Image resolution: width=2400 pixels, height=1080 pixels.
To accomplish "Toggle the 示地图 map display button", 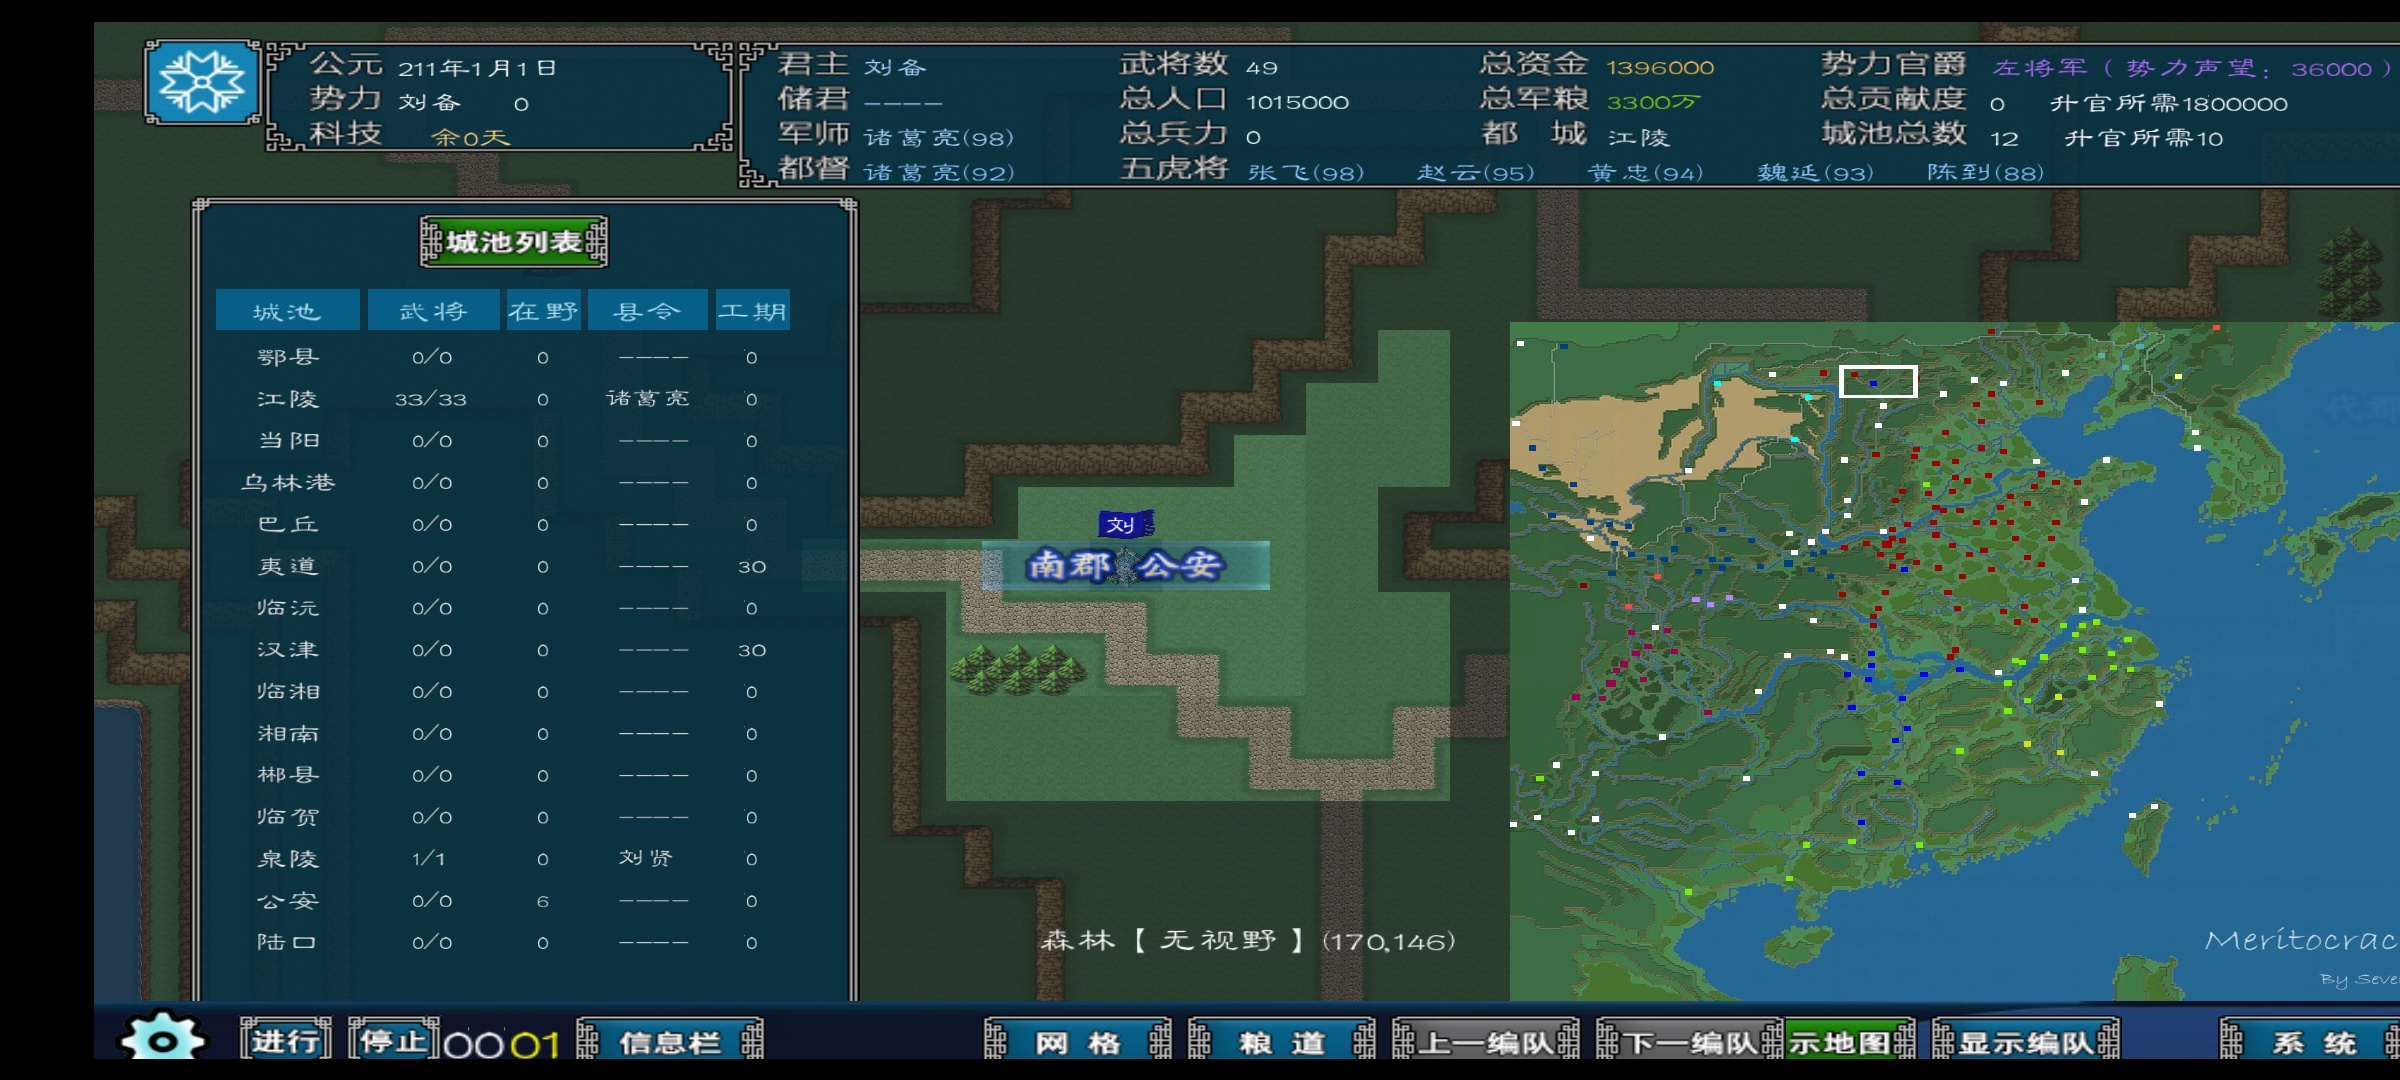I will [1850, 1042].
